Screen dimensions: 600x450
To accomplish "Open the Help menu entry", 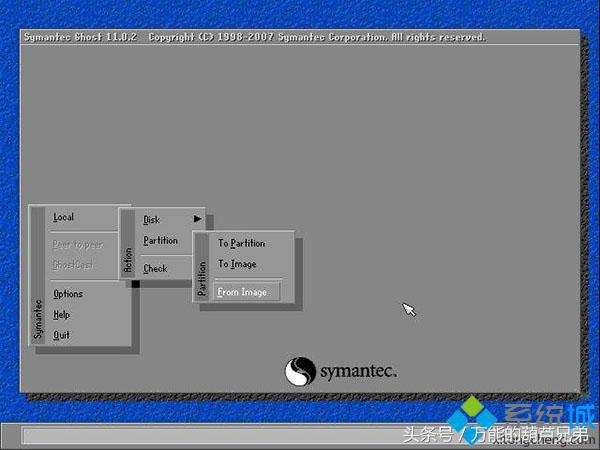I will pyautogui.click(x=62, y=315).
